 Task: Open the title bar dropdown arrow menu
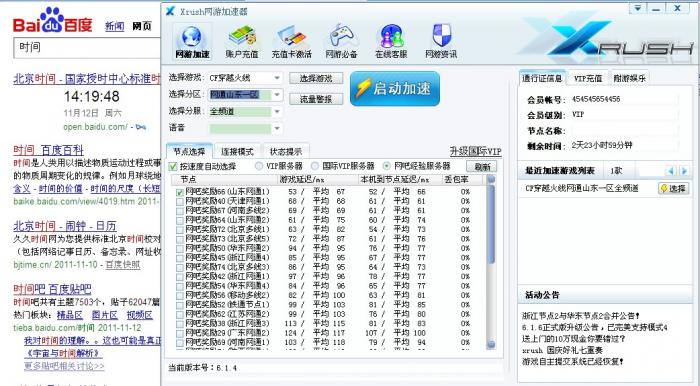pos(638,8)
